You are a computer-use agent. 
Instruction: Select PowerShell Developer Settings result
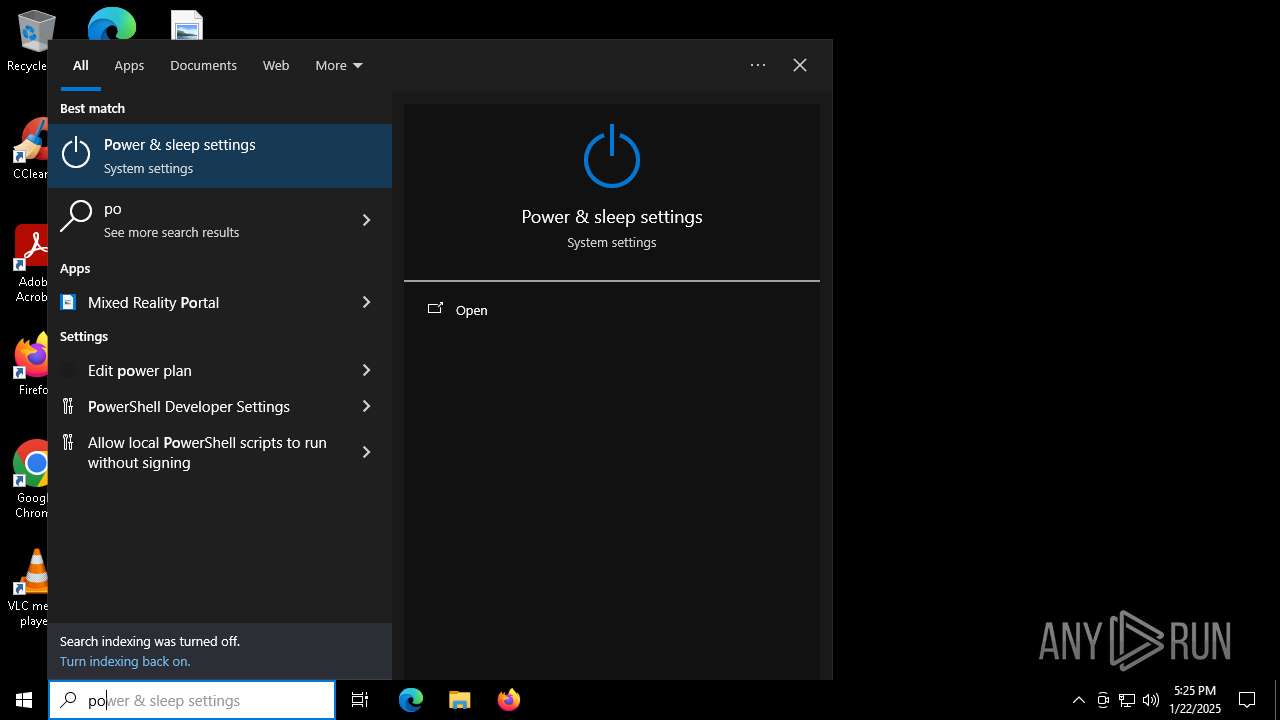220,406
